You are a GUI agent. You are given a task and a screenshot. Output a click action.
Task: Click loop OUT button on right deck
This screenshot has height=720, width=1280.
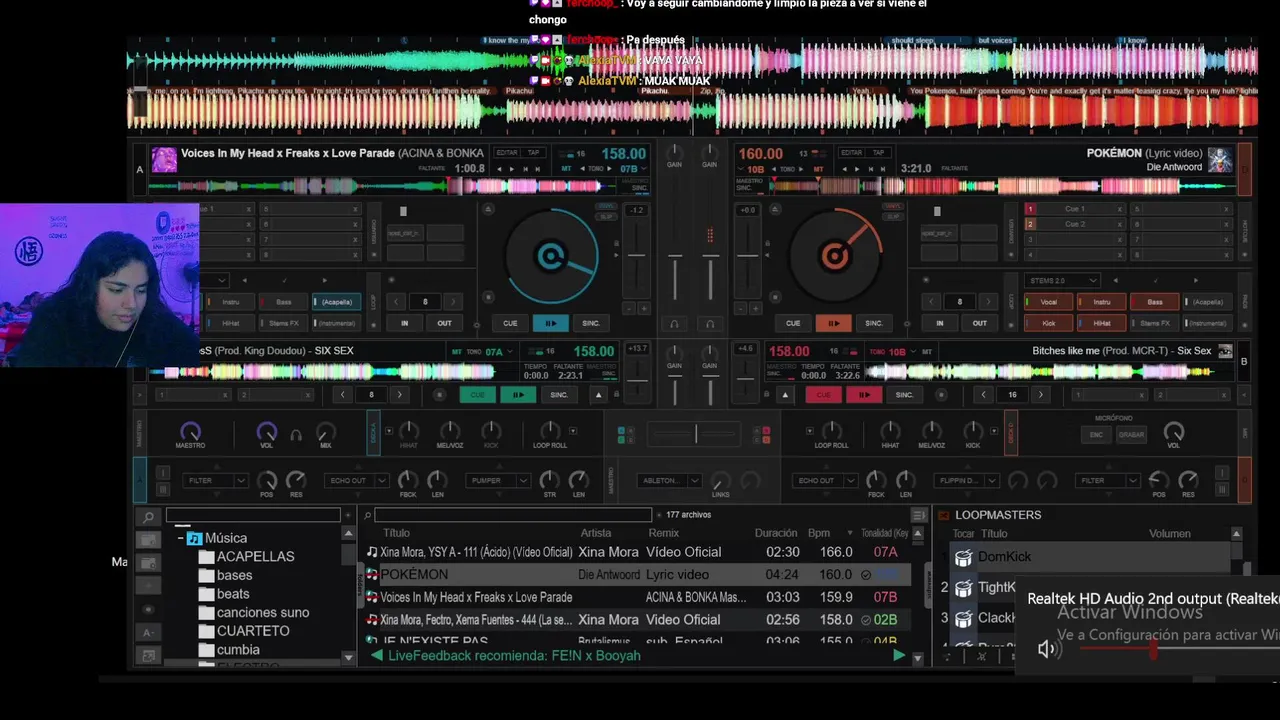tap(980, 323)
